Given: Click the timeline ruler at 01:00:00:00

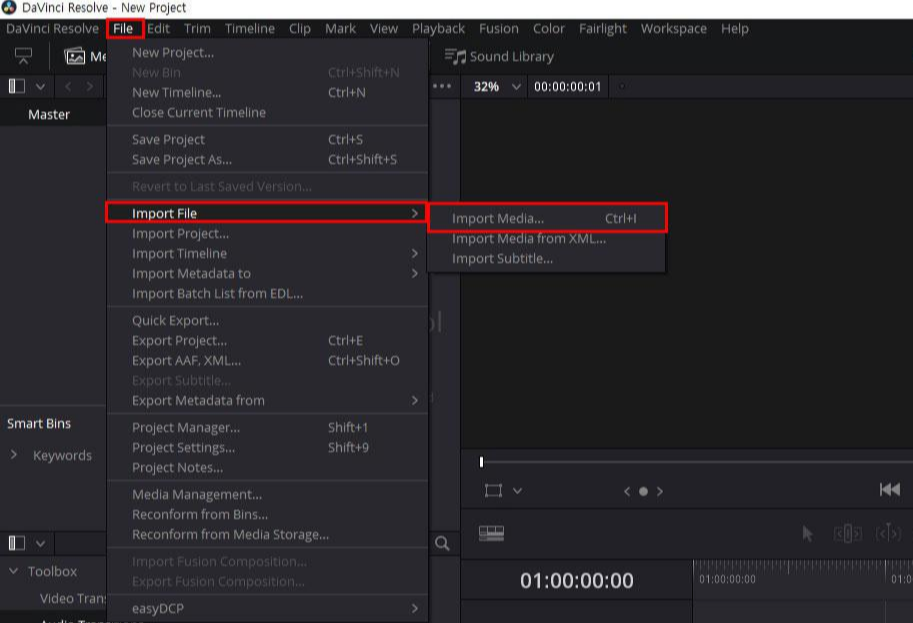Looking at the screenshot, I should click(x=727, y=579).
